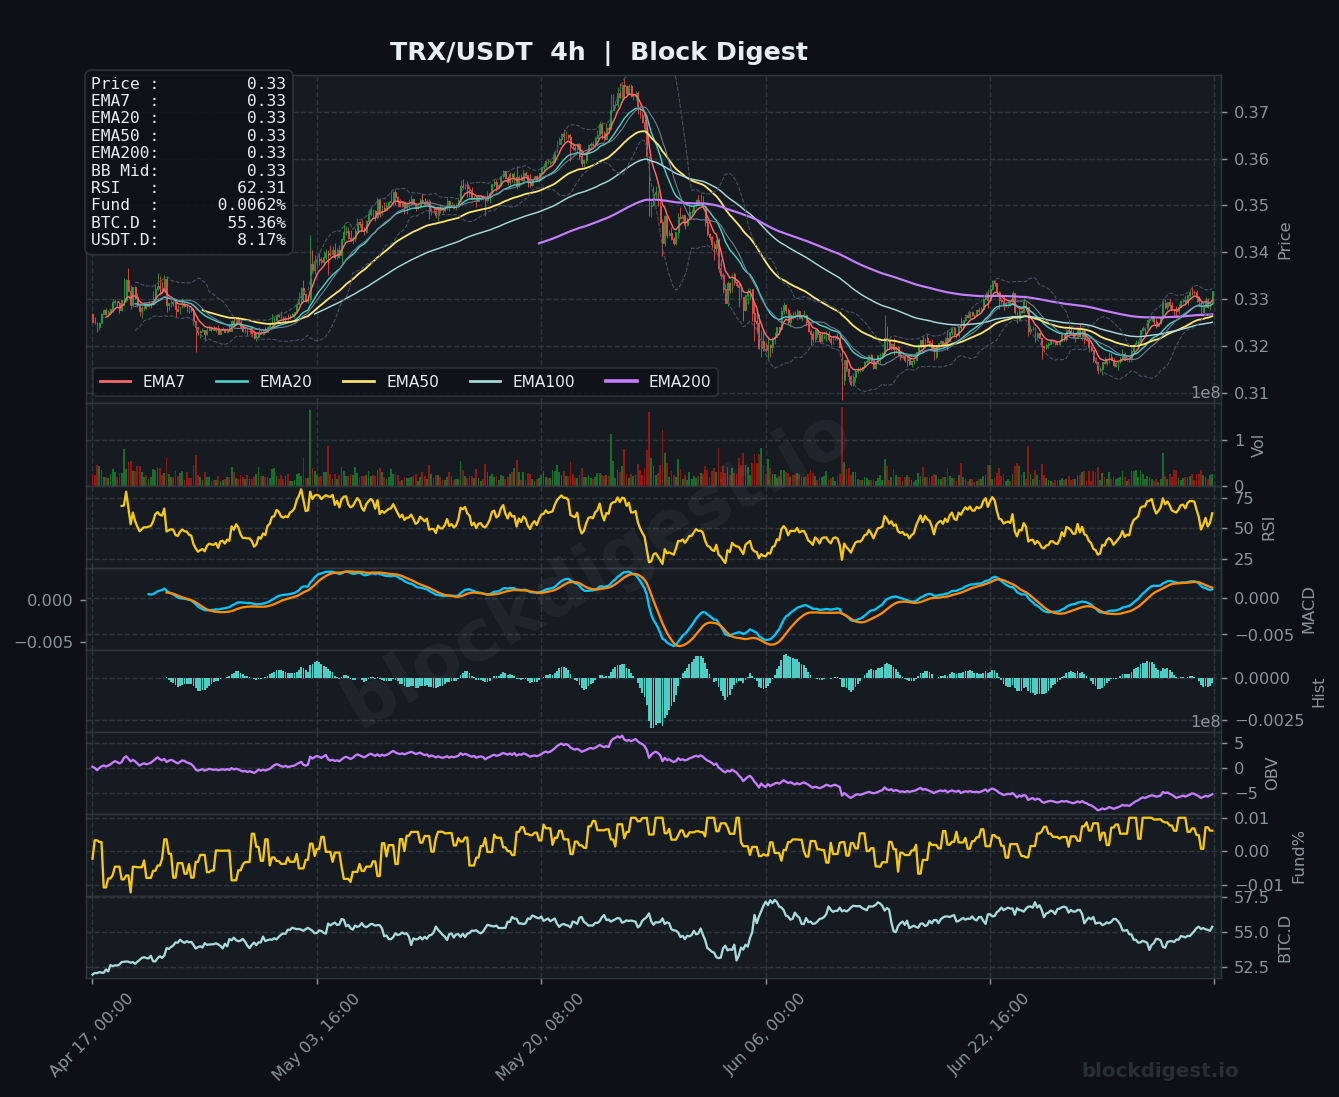Click the BTC.D 55.36% readout
The image size is (1339, 1097).
(x=188, y=222)
